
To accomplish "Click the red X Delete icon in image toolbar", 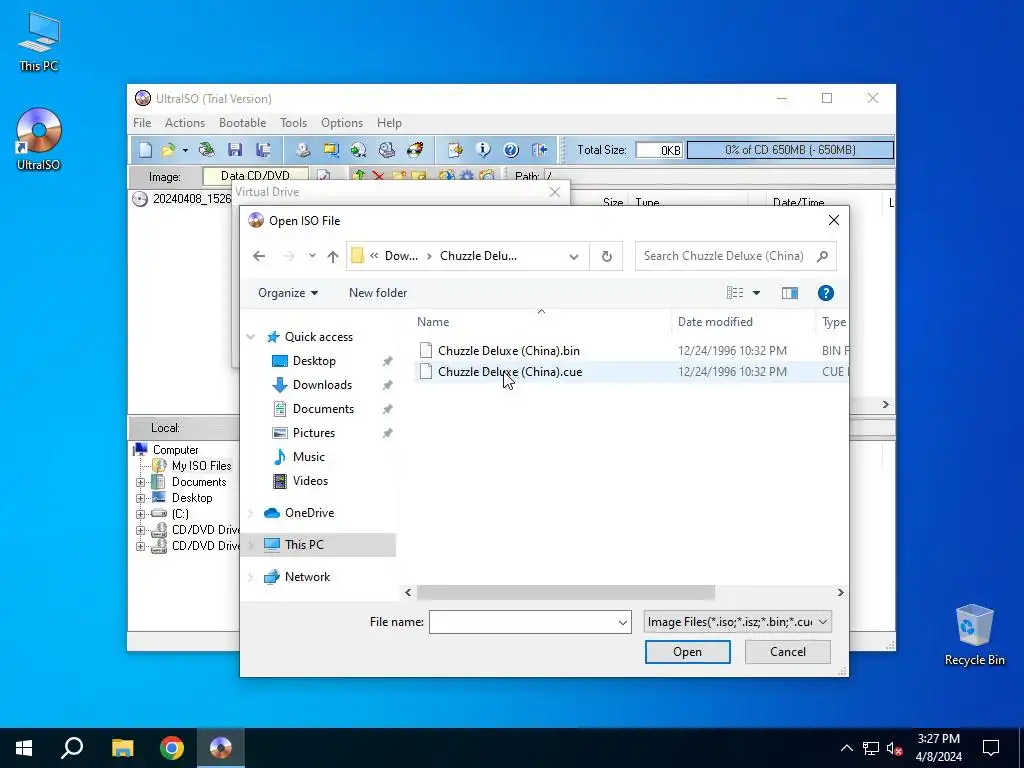I will coord(378,175).
